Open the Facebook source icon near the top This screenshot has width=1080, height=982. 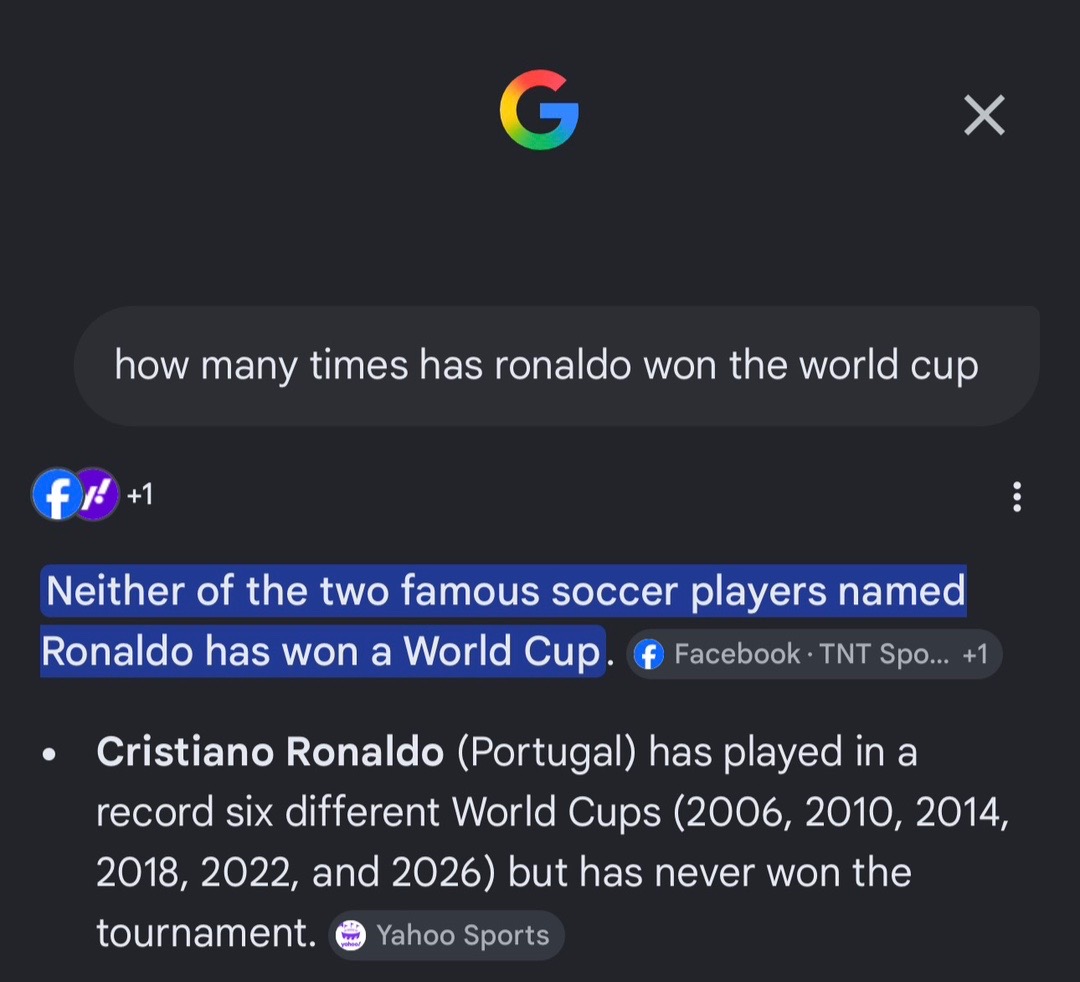tap(56, 494)
